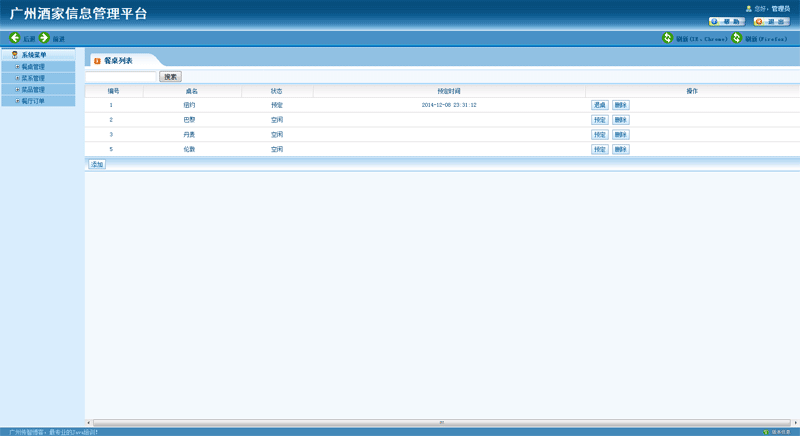
Task: Open the 帮助 help button
Action: [727, 21]
